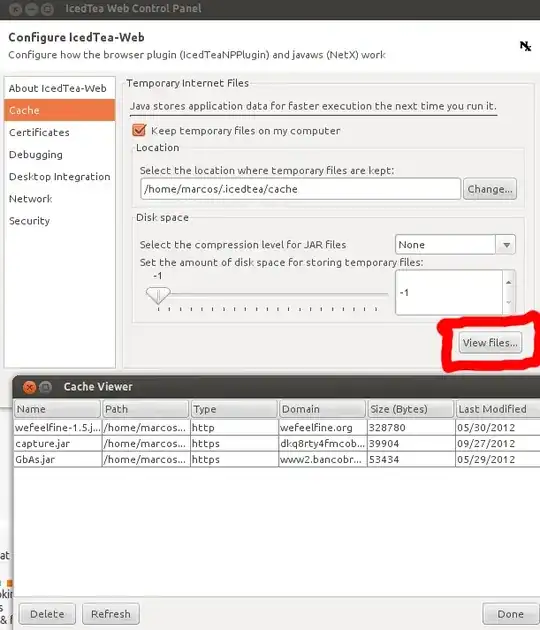Open Network settings
The image size is (540, 630).
click(31, 199)
